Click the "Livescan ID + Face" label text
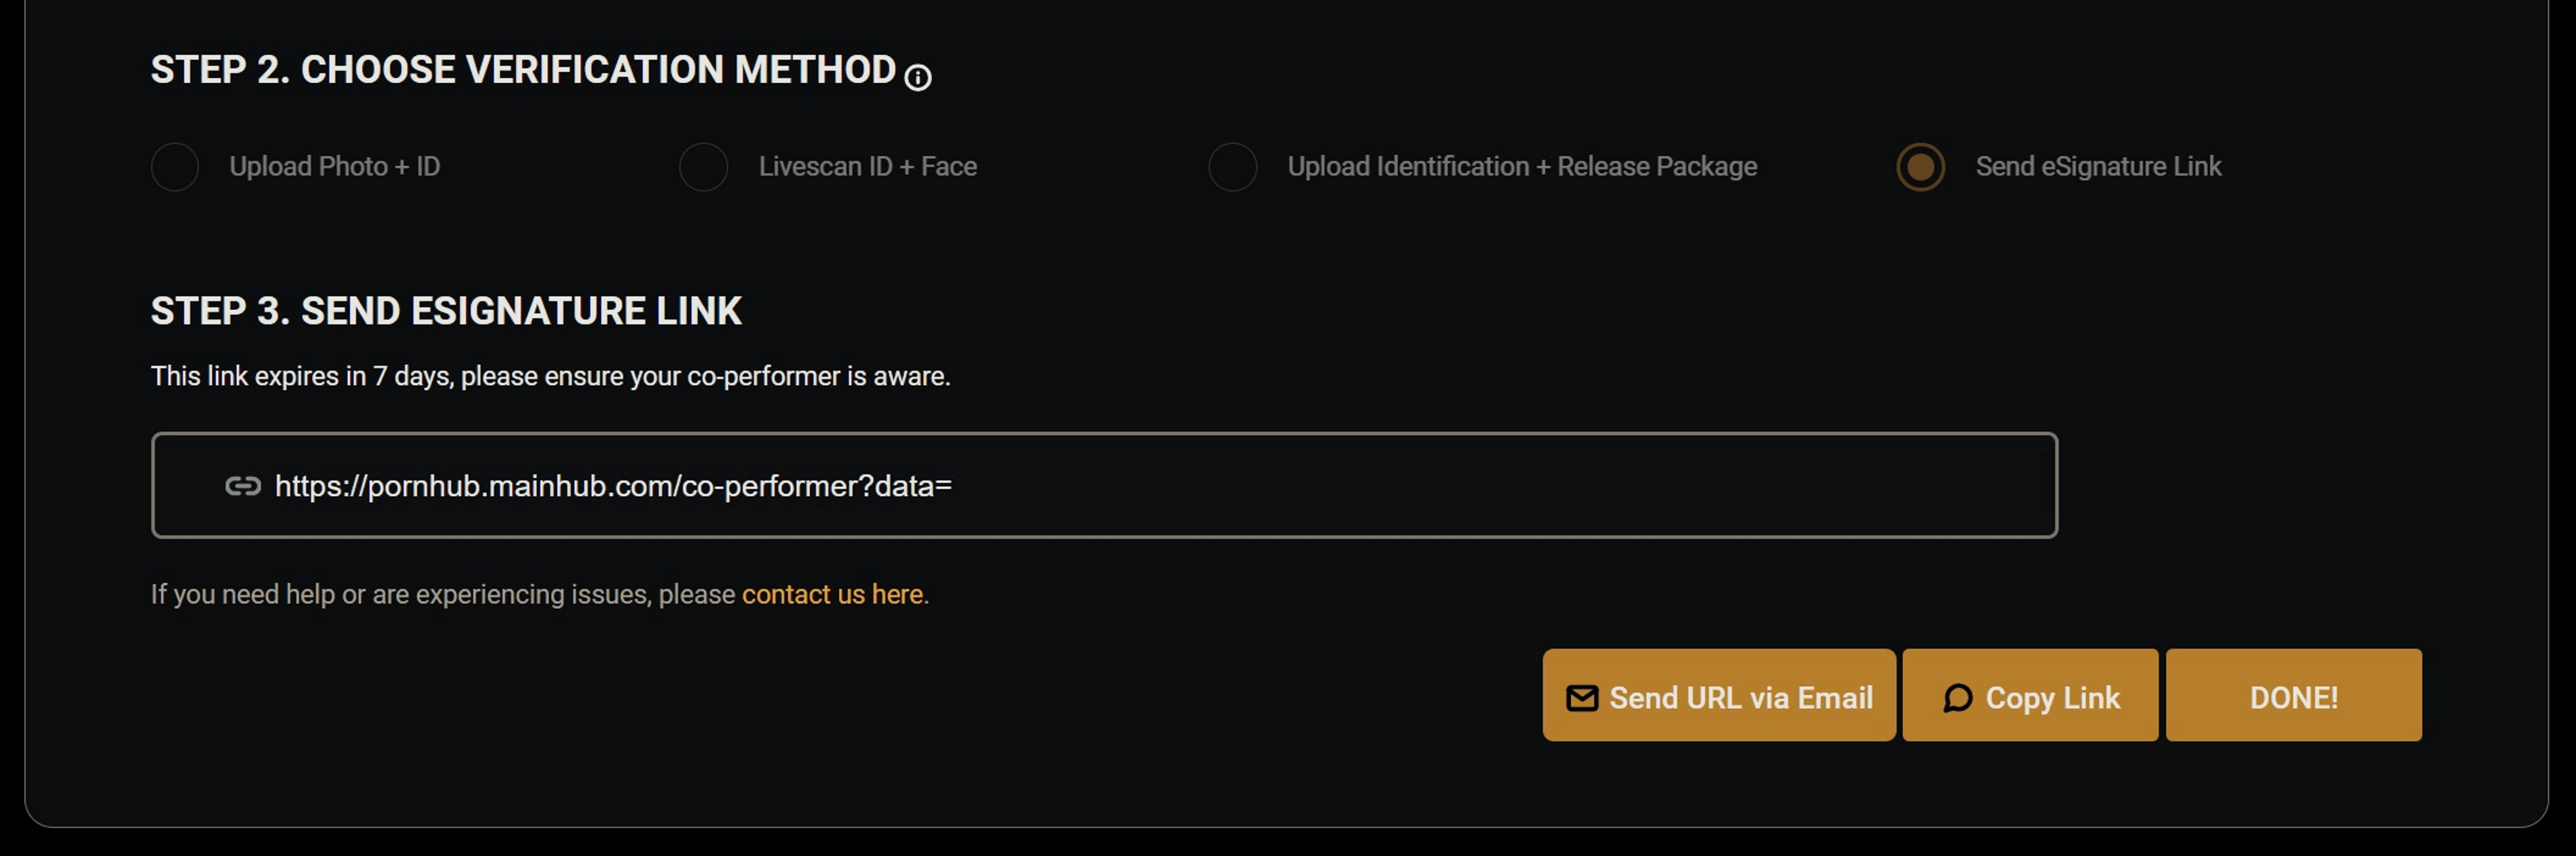Screen dimensions: 2576x856 [867, 166]
